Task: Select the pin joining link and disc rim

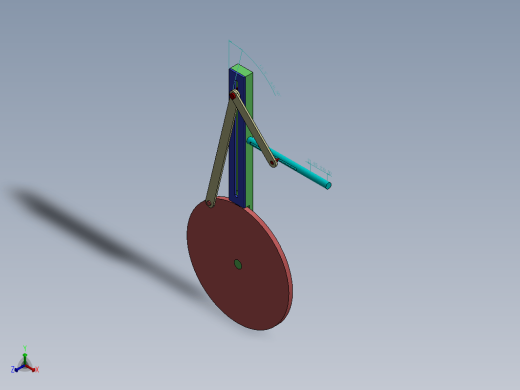Action: click(x=209, y=203)
